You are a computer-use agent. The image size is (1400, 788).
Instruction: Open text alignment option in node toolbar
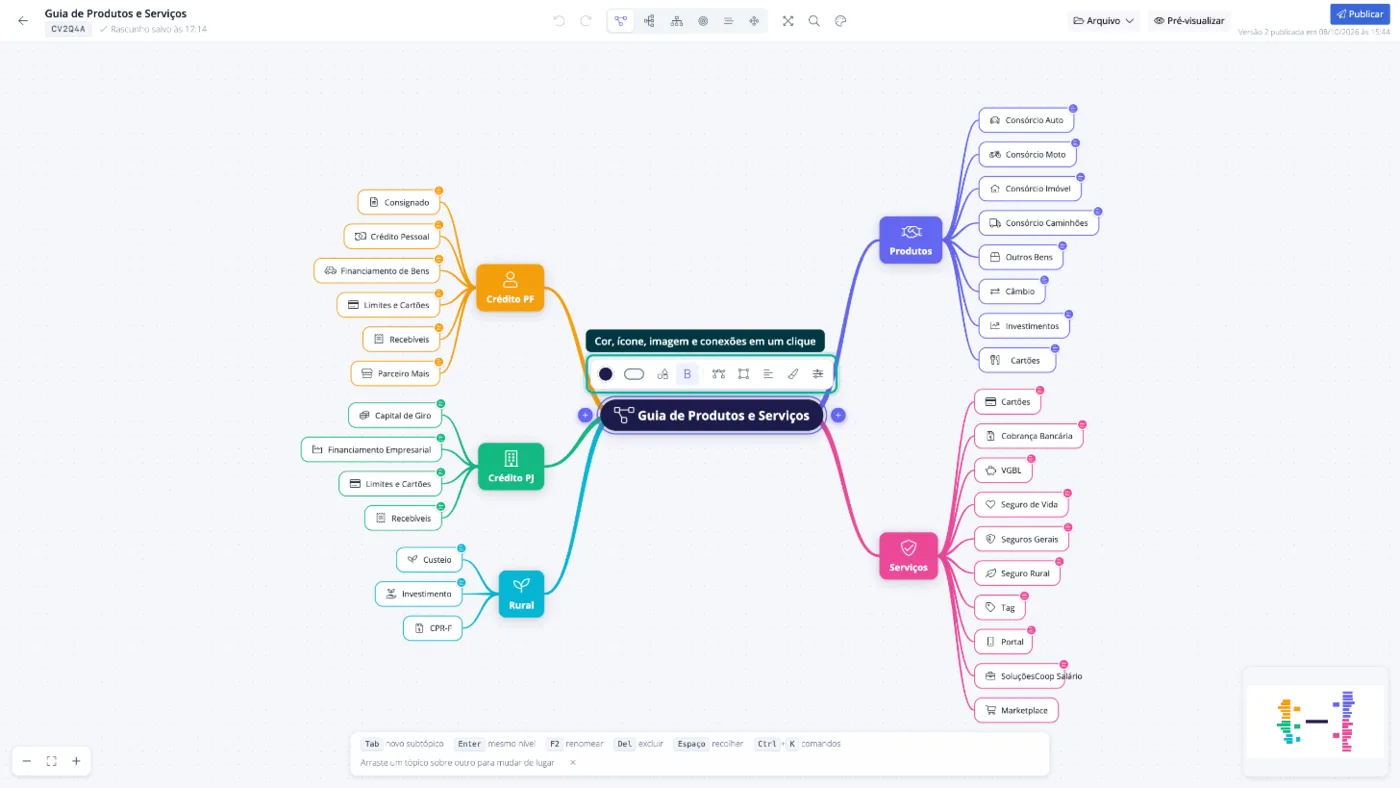coord(768,374)
